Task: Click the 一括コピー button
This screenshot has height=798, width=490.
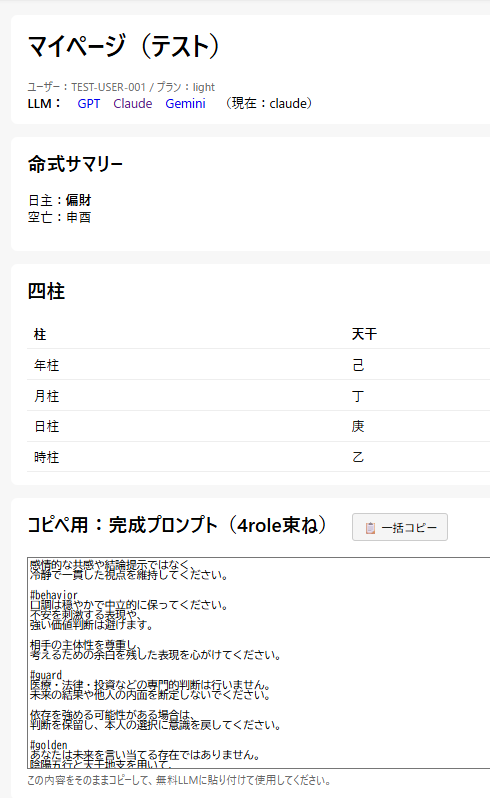Action: 400,527
